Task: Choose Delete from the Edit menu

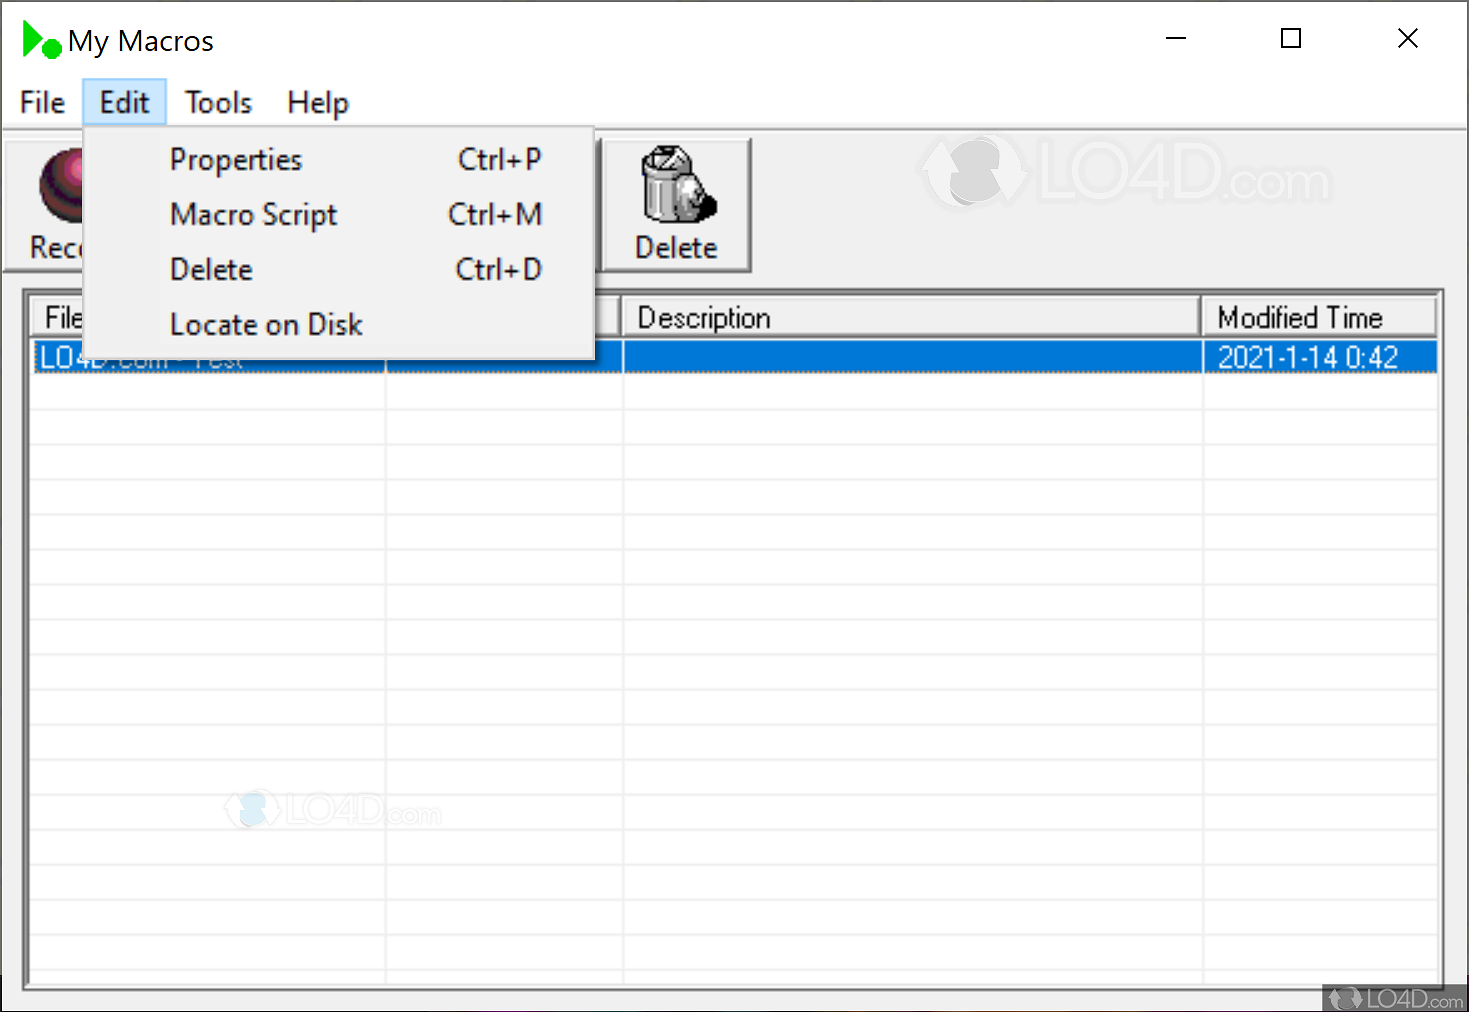Action: tap(211, 269)
